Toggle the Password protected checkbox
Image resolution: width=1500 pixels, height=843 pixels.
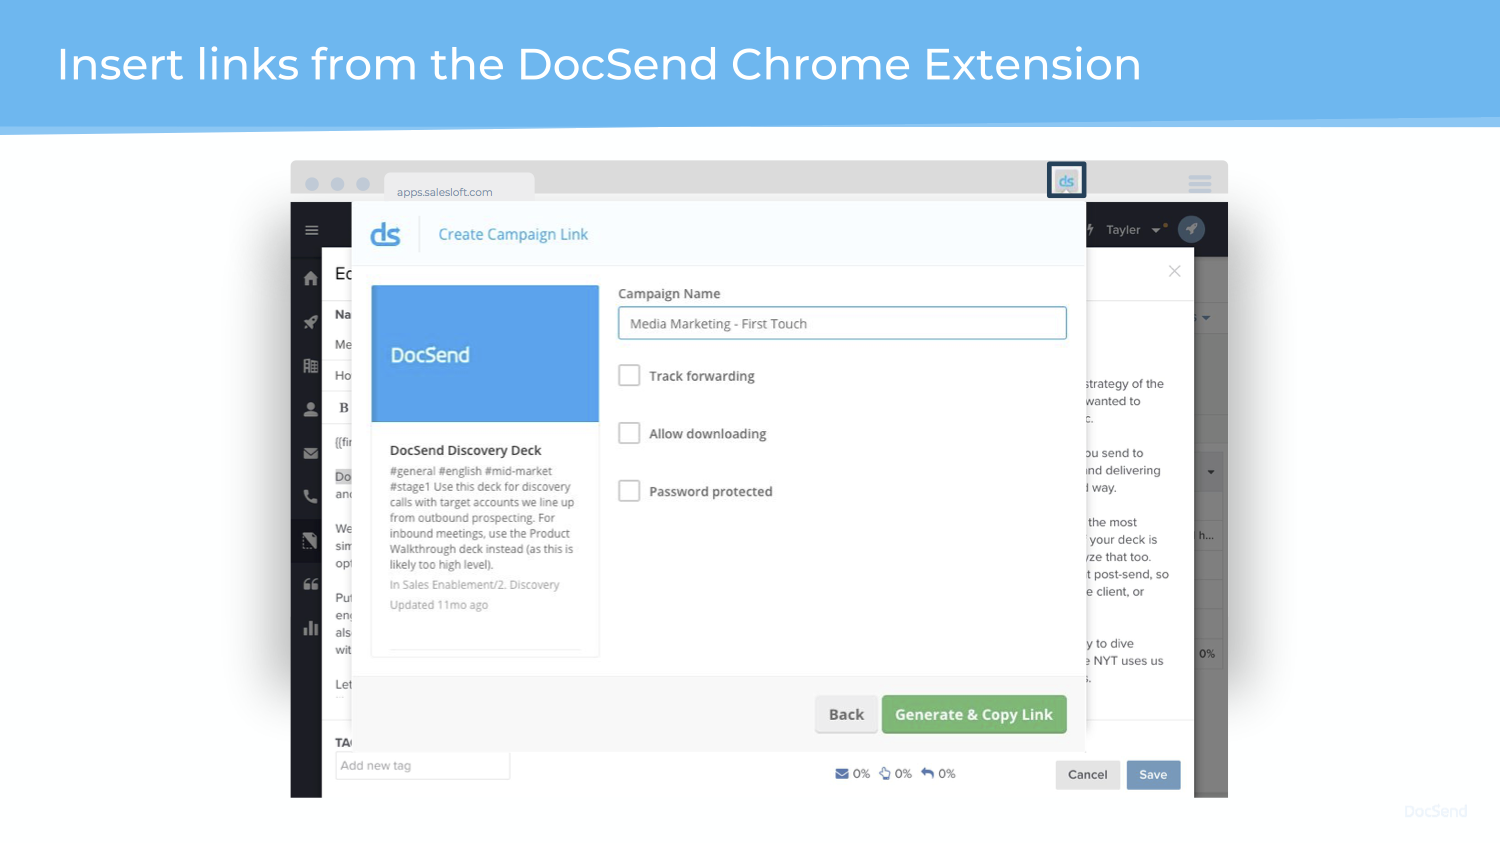pos(629,491)
